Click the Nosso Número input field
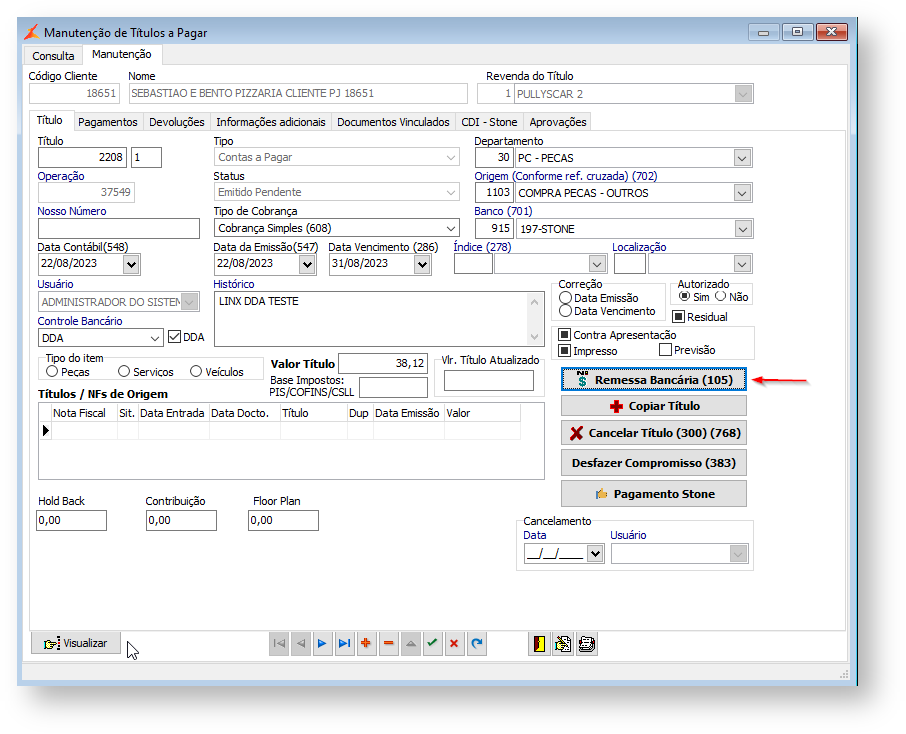Viewport: 906px width, 734px height. coord(118,229)
